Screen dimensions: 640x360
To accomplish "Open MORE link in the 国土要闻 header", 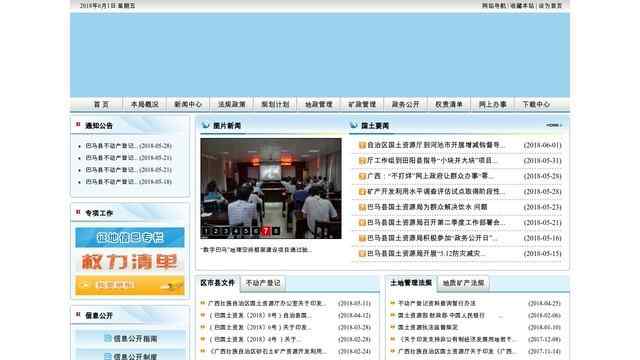I will [x=553, y=125].
